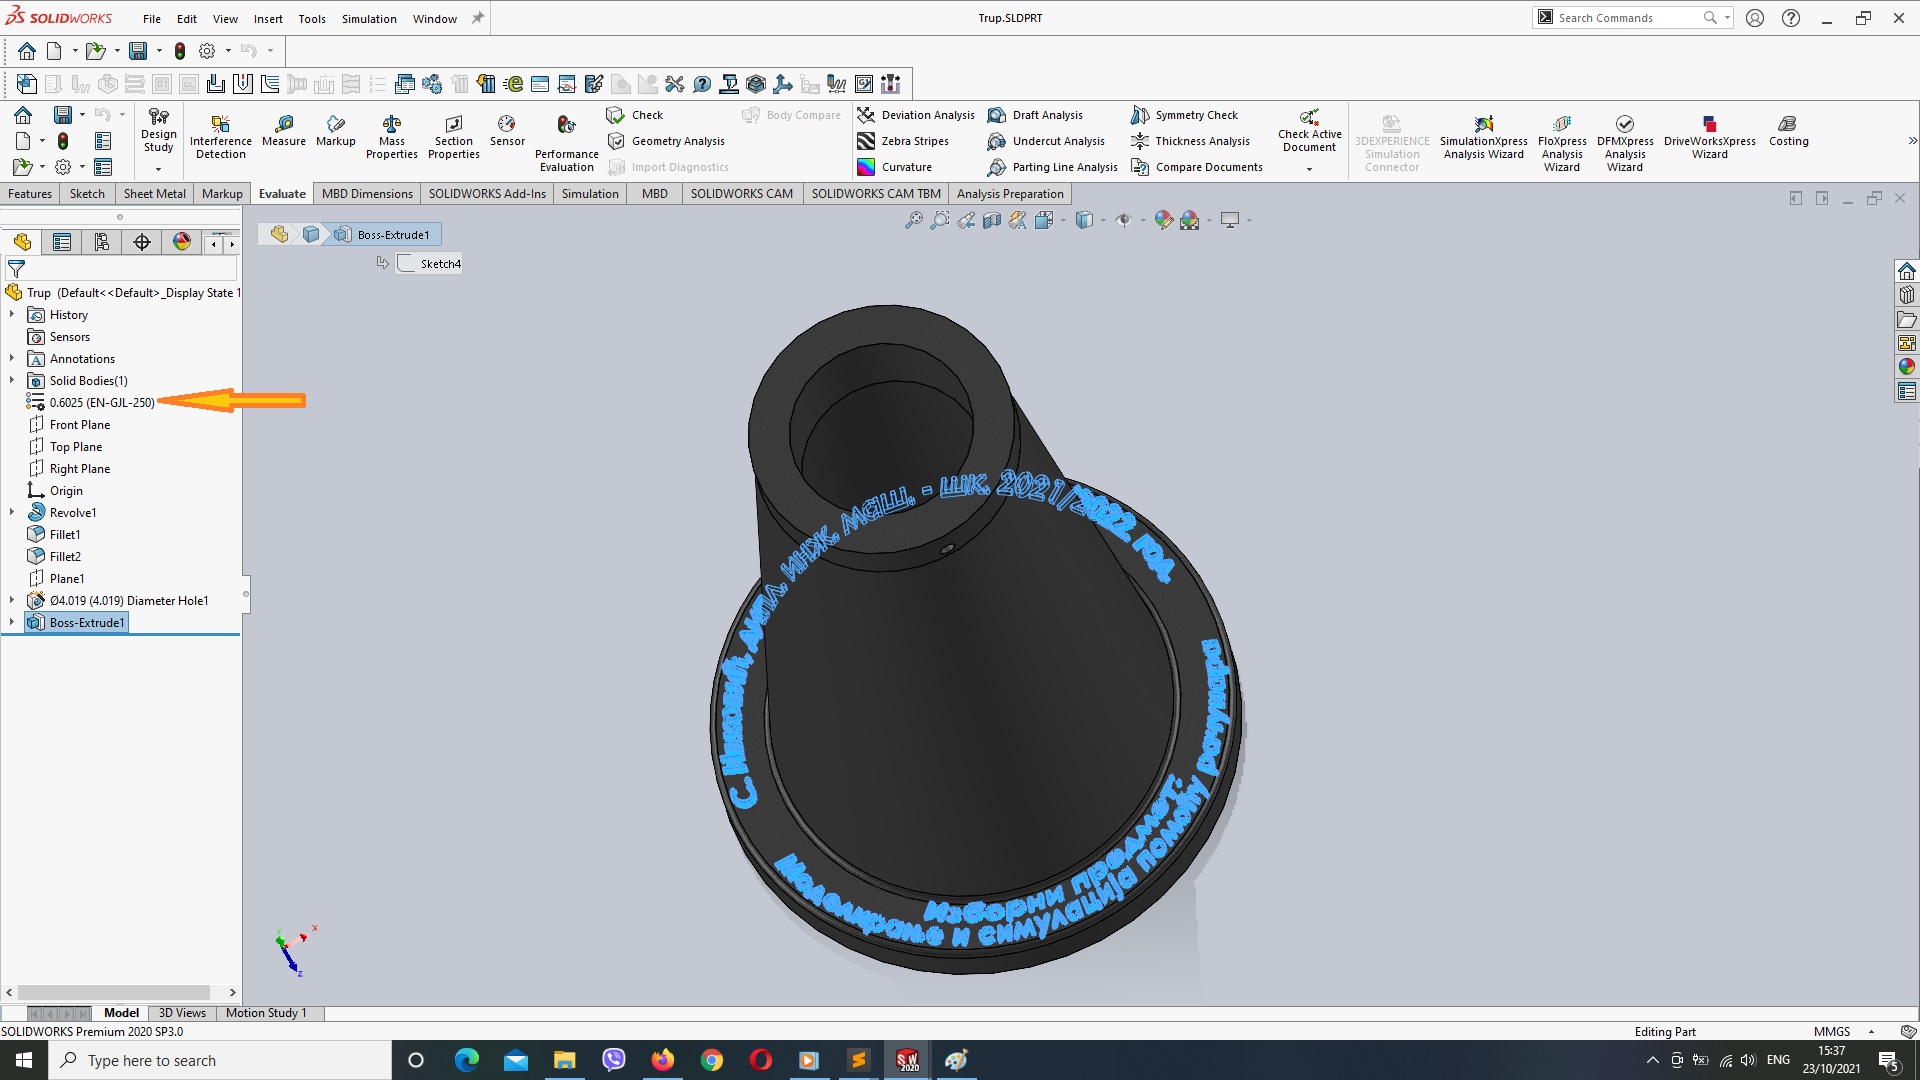Image resolution: width=1920 pixels, height=1080 pixels.
Task: Open the ConfigurationManager panel tab
Action: [x=102, y=242]
